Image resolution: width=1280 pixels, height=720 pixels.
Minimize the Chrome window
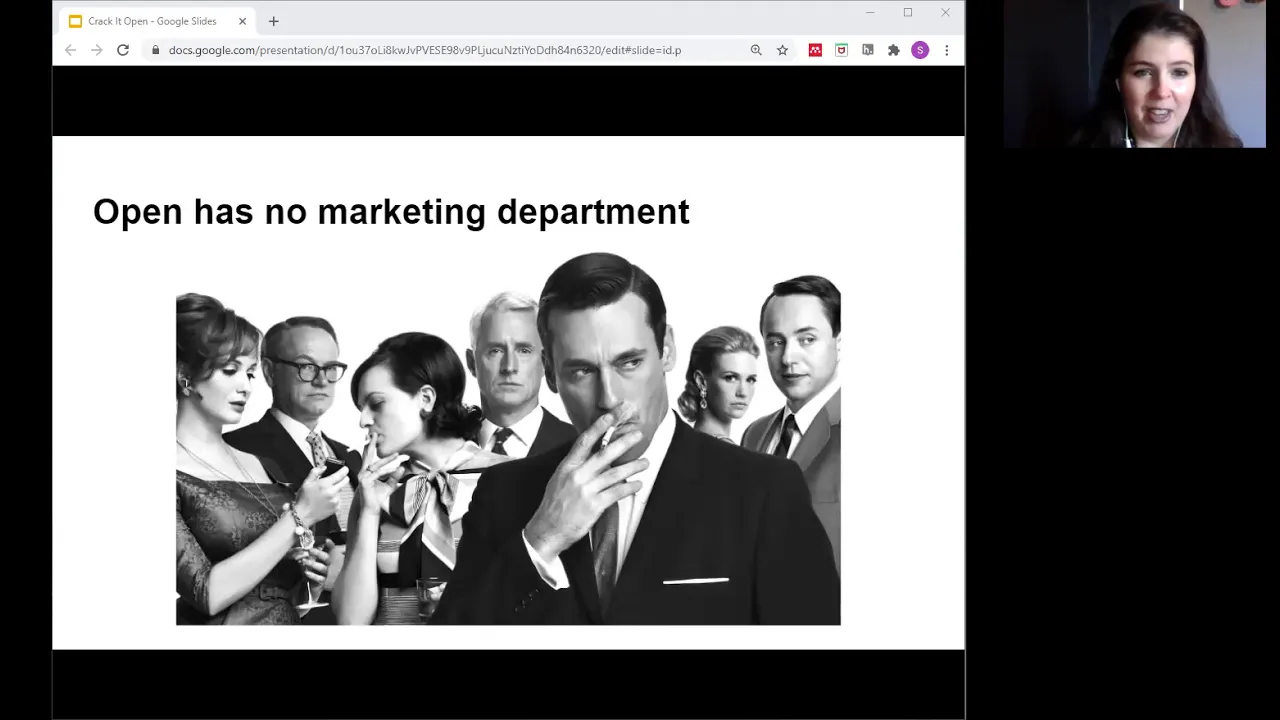(869, 13)
